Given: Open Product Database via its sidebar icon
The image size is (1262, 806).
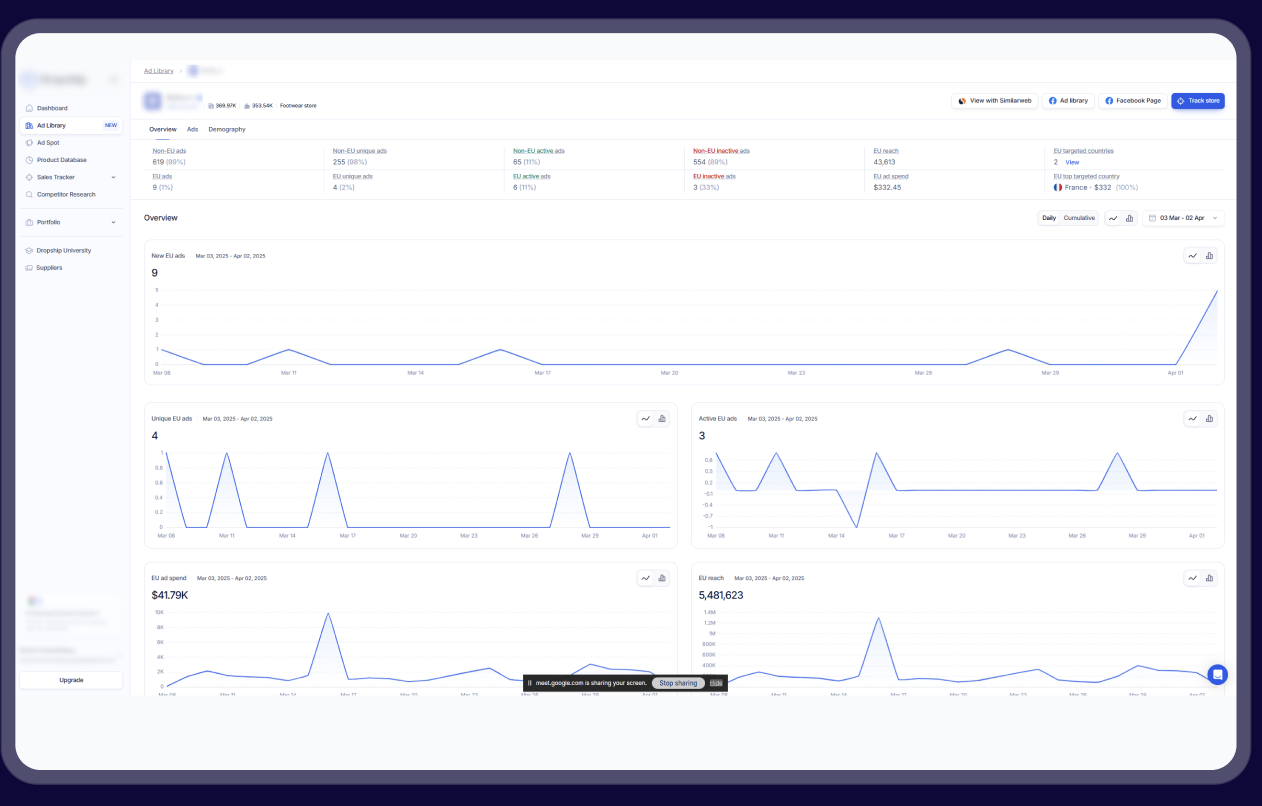Looking at the screenshot, I should click(29, 160).
